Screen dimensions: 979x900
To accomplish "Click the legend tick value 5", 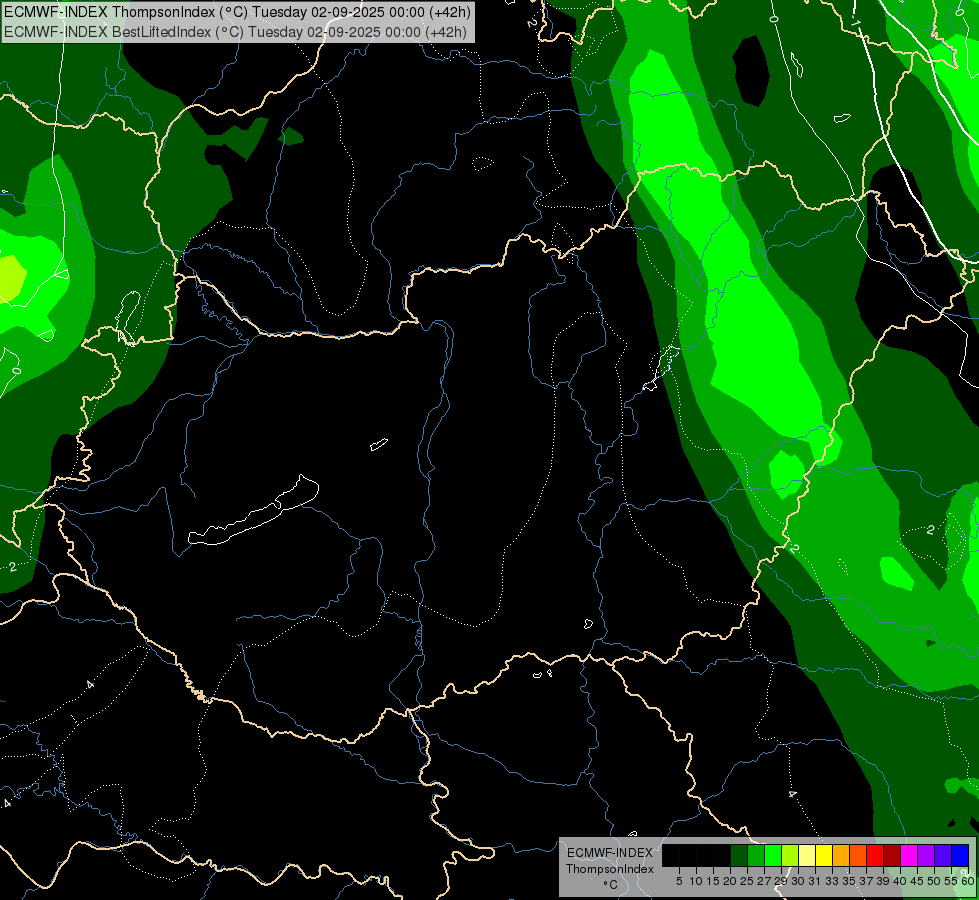I will (679, 881).
